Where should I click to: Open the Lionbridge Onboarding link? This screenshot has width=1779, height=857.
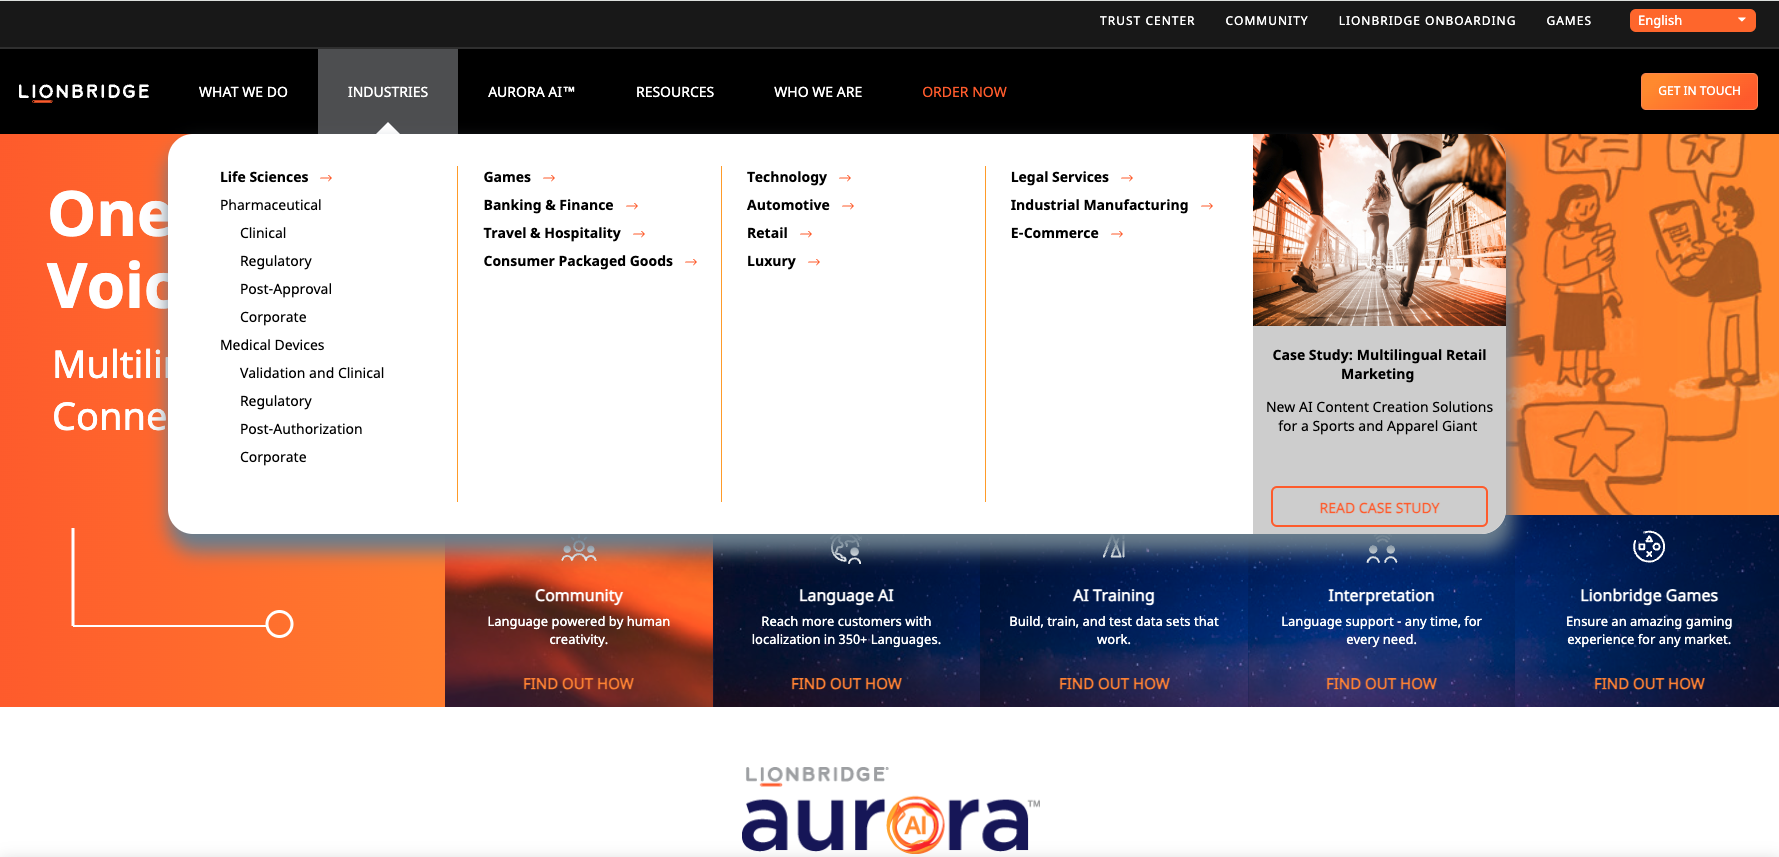[x=1427, y=21]
